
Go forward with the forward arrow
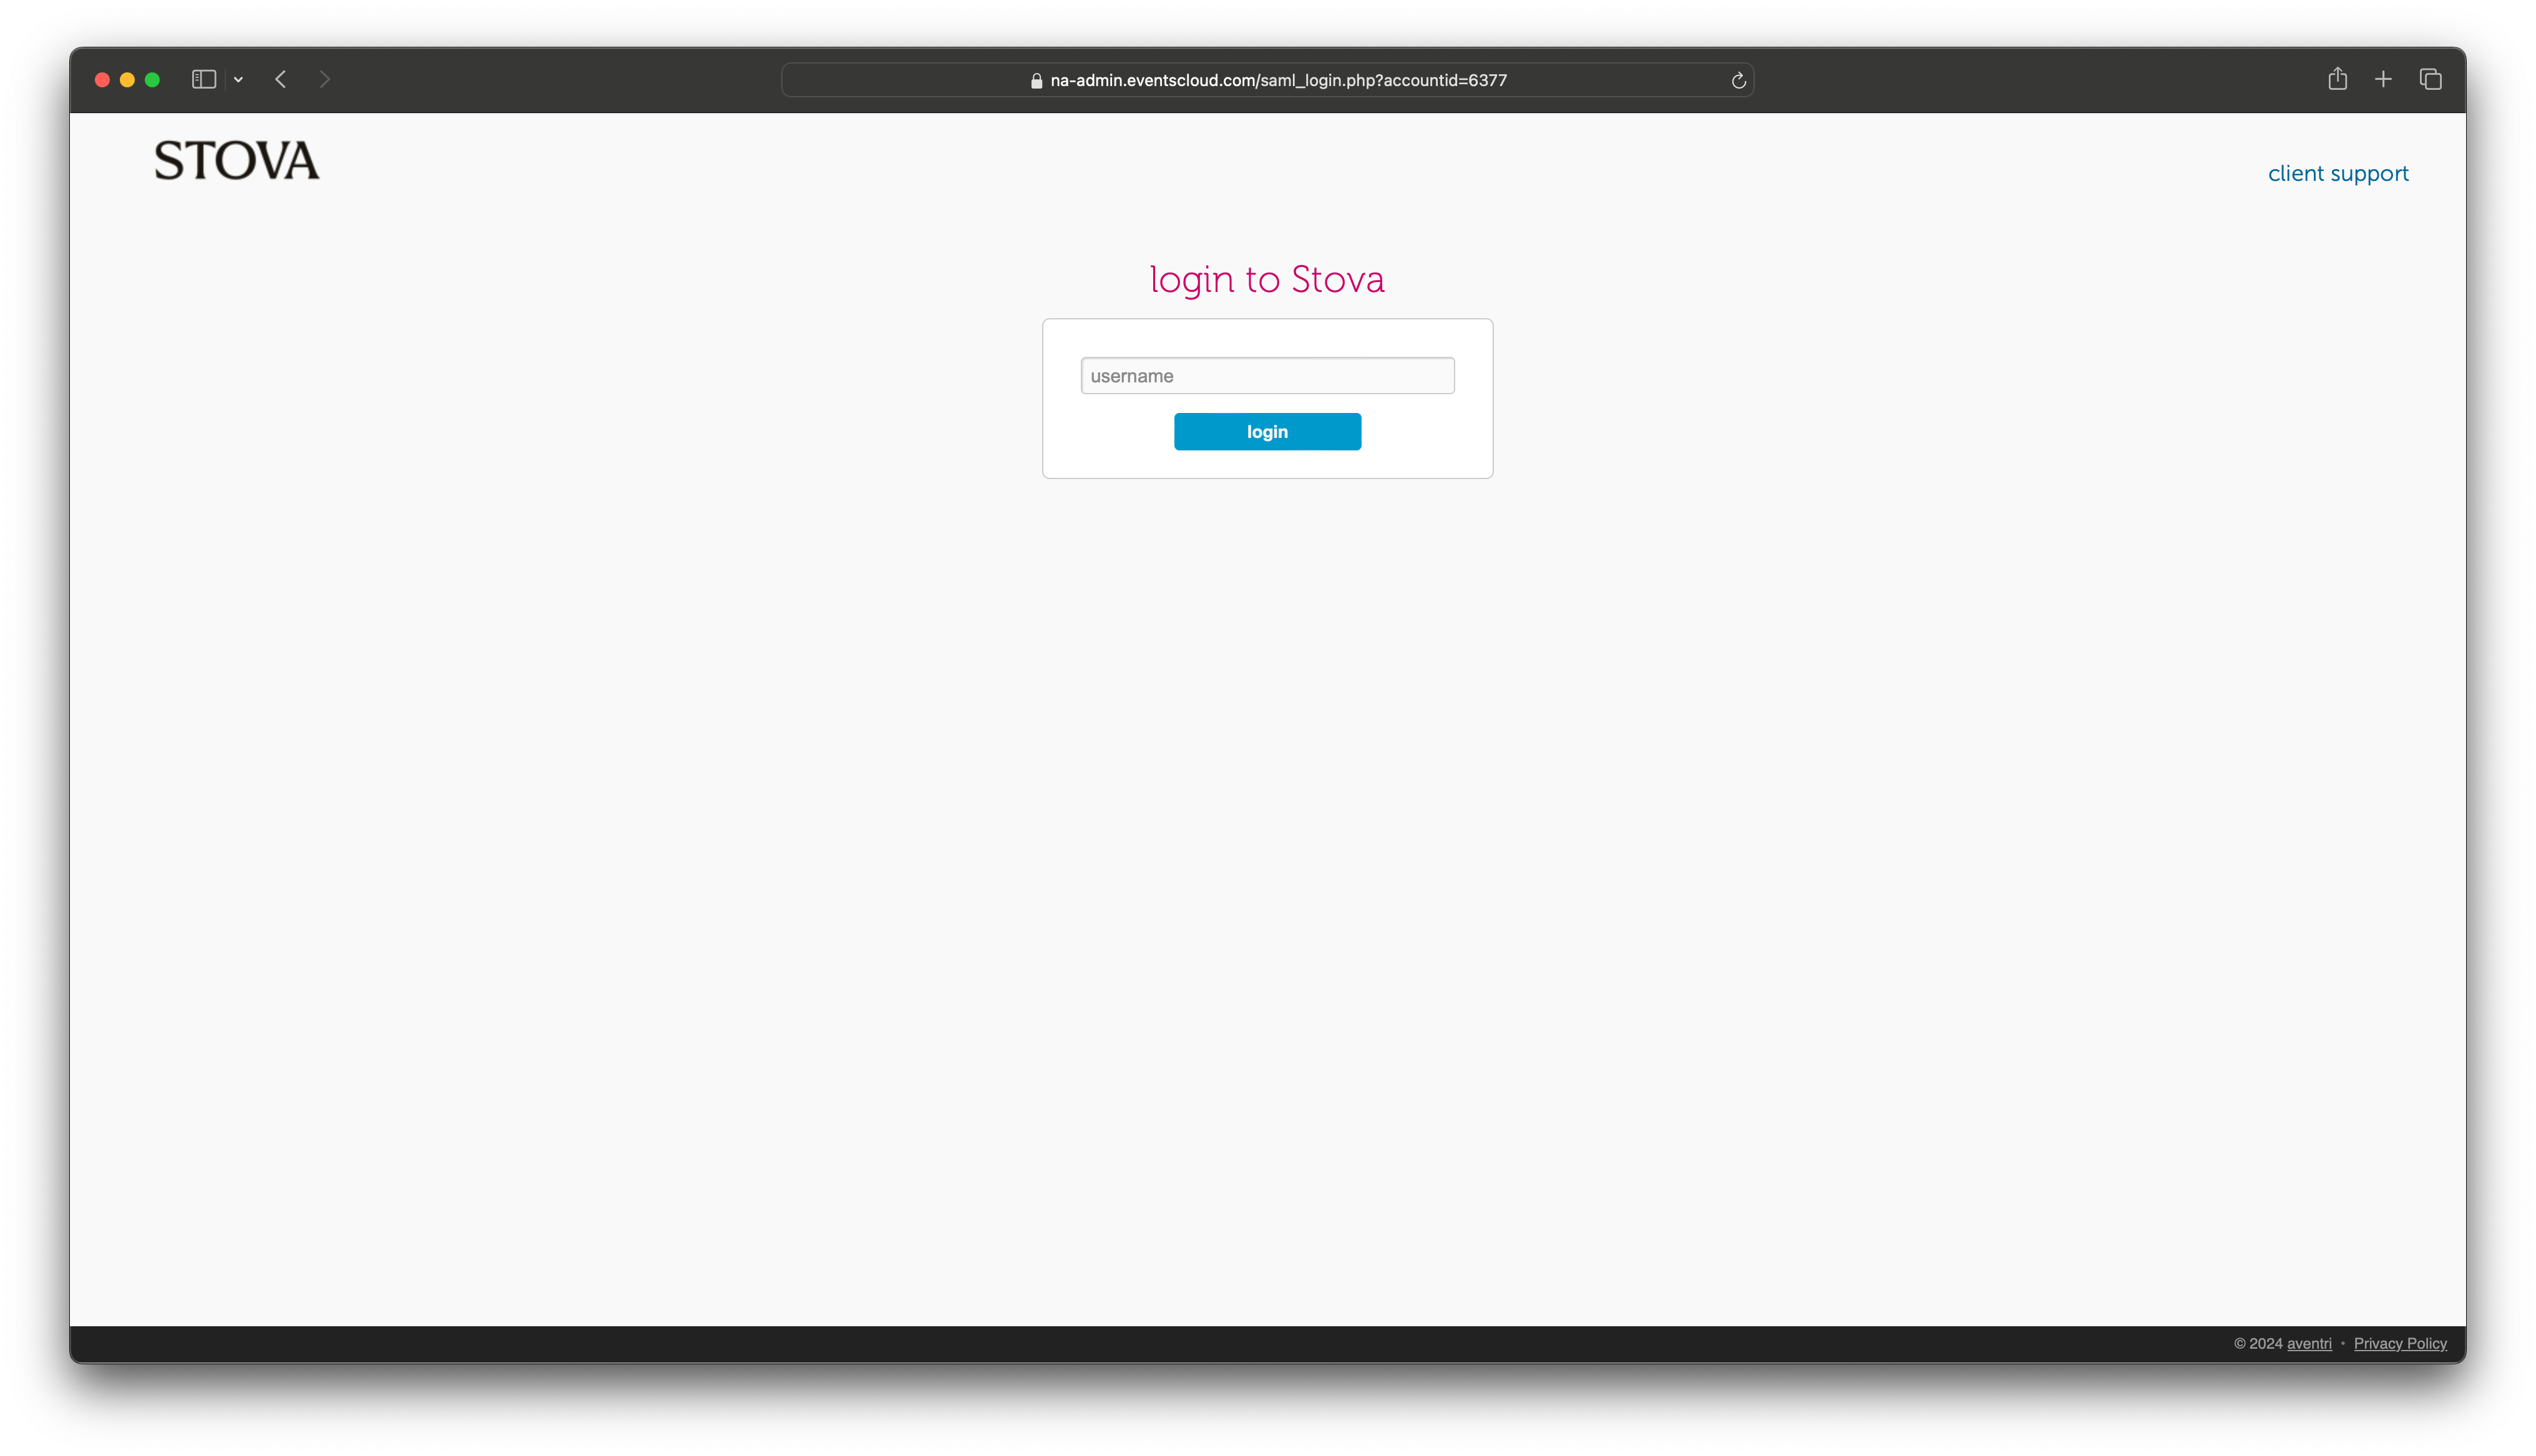click(325, 79)
